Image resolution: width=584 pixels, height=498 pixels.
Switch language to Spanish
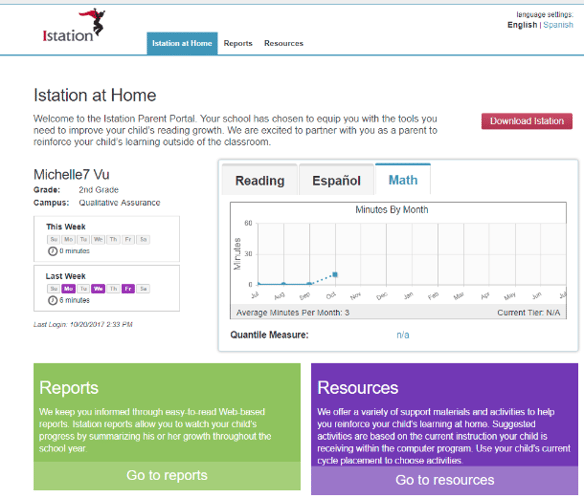[x=558, y=25]
